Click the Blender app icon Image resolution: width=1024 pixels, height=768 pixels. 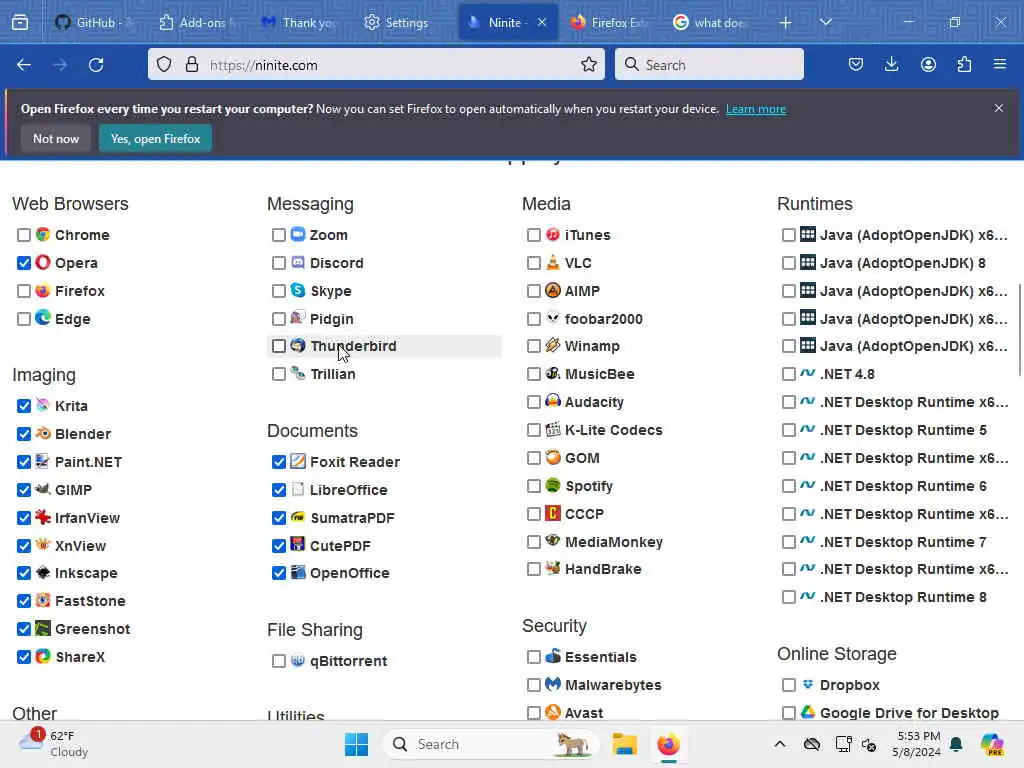coord(43,433)
